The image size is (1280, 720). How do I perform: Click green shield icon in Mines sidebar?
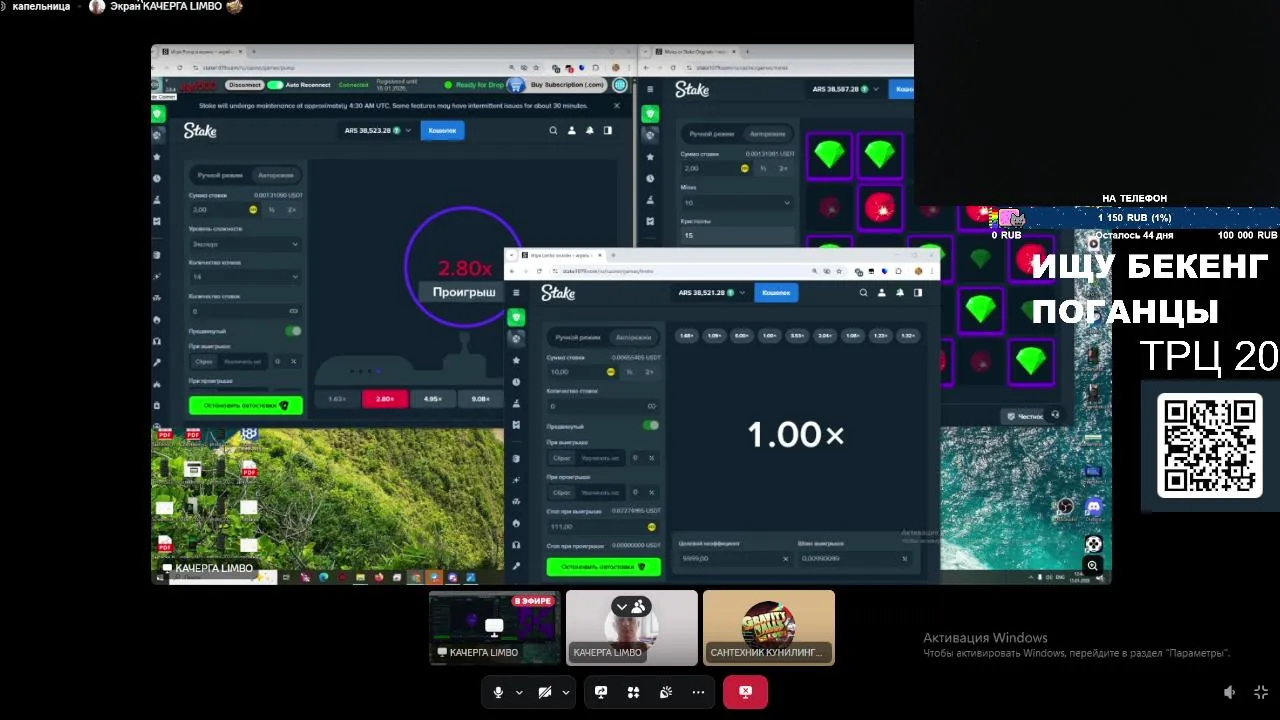650,114
